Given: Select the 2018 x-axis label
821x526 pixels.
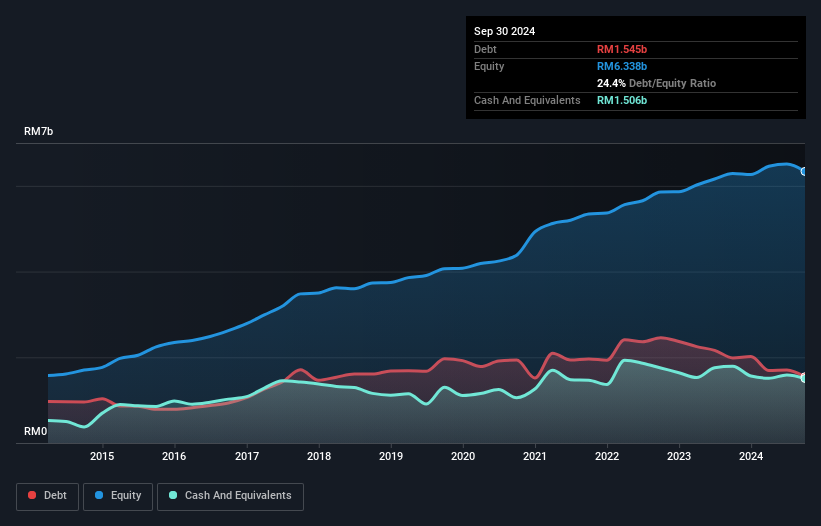Looking at the screenshot, I should coord(319,456).
